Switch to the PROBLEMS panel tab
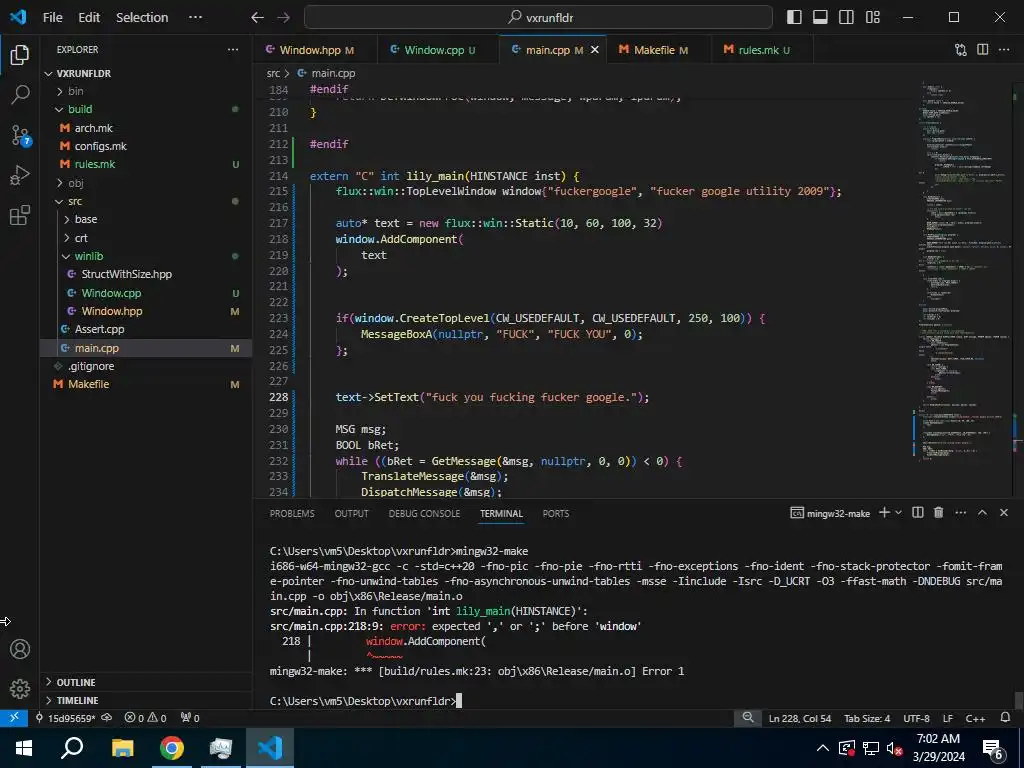The height and width of the screenshot is (768, 1024). pyautogui.click(x=292, y=513)
